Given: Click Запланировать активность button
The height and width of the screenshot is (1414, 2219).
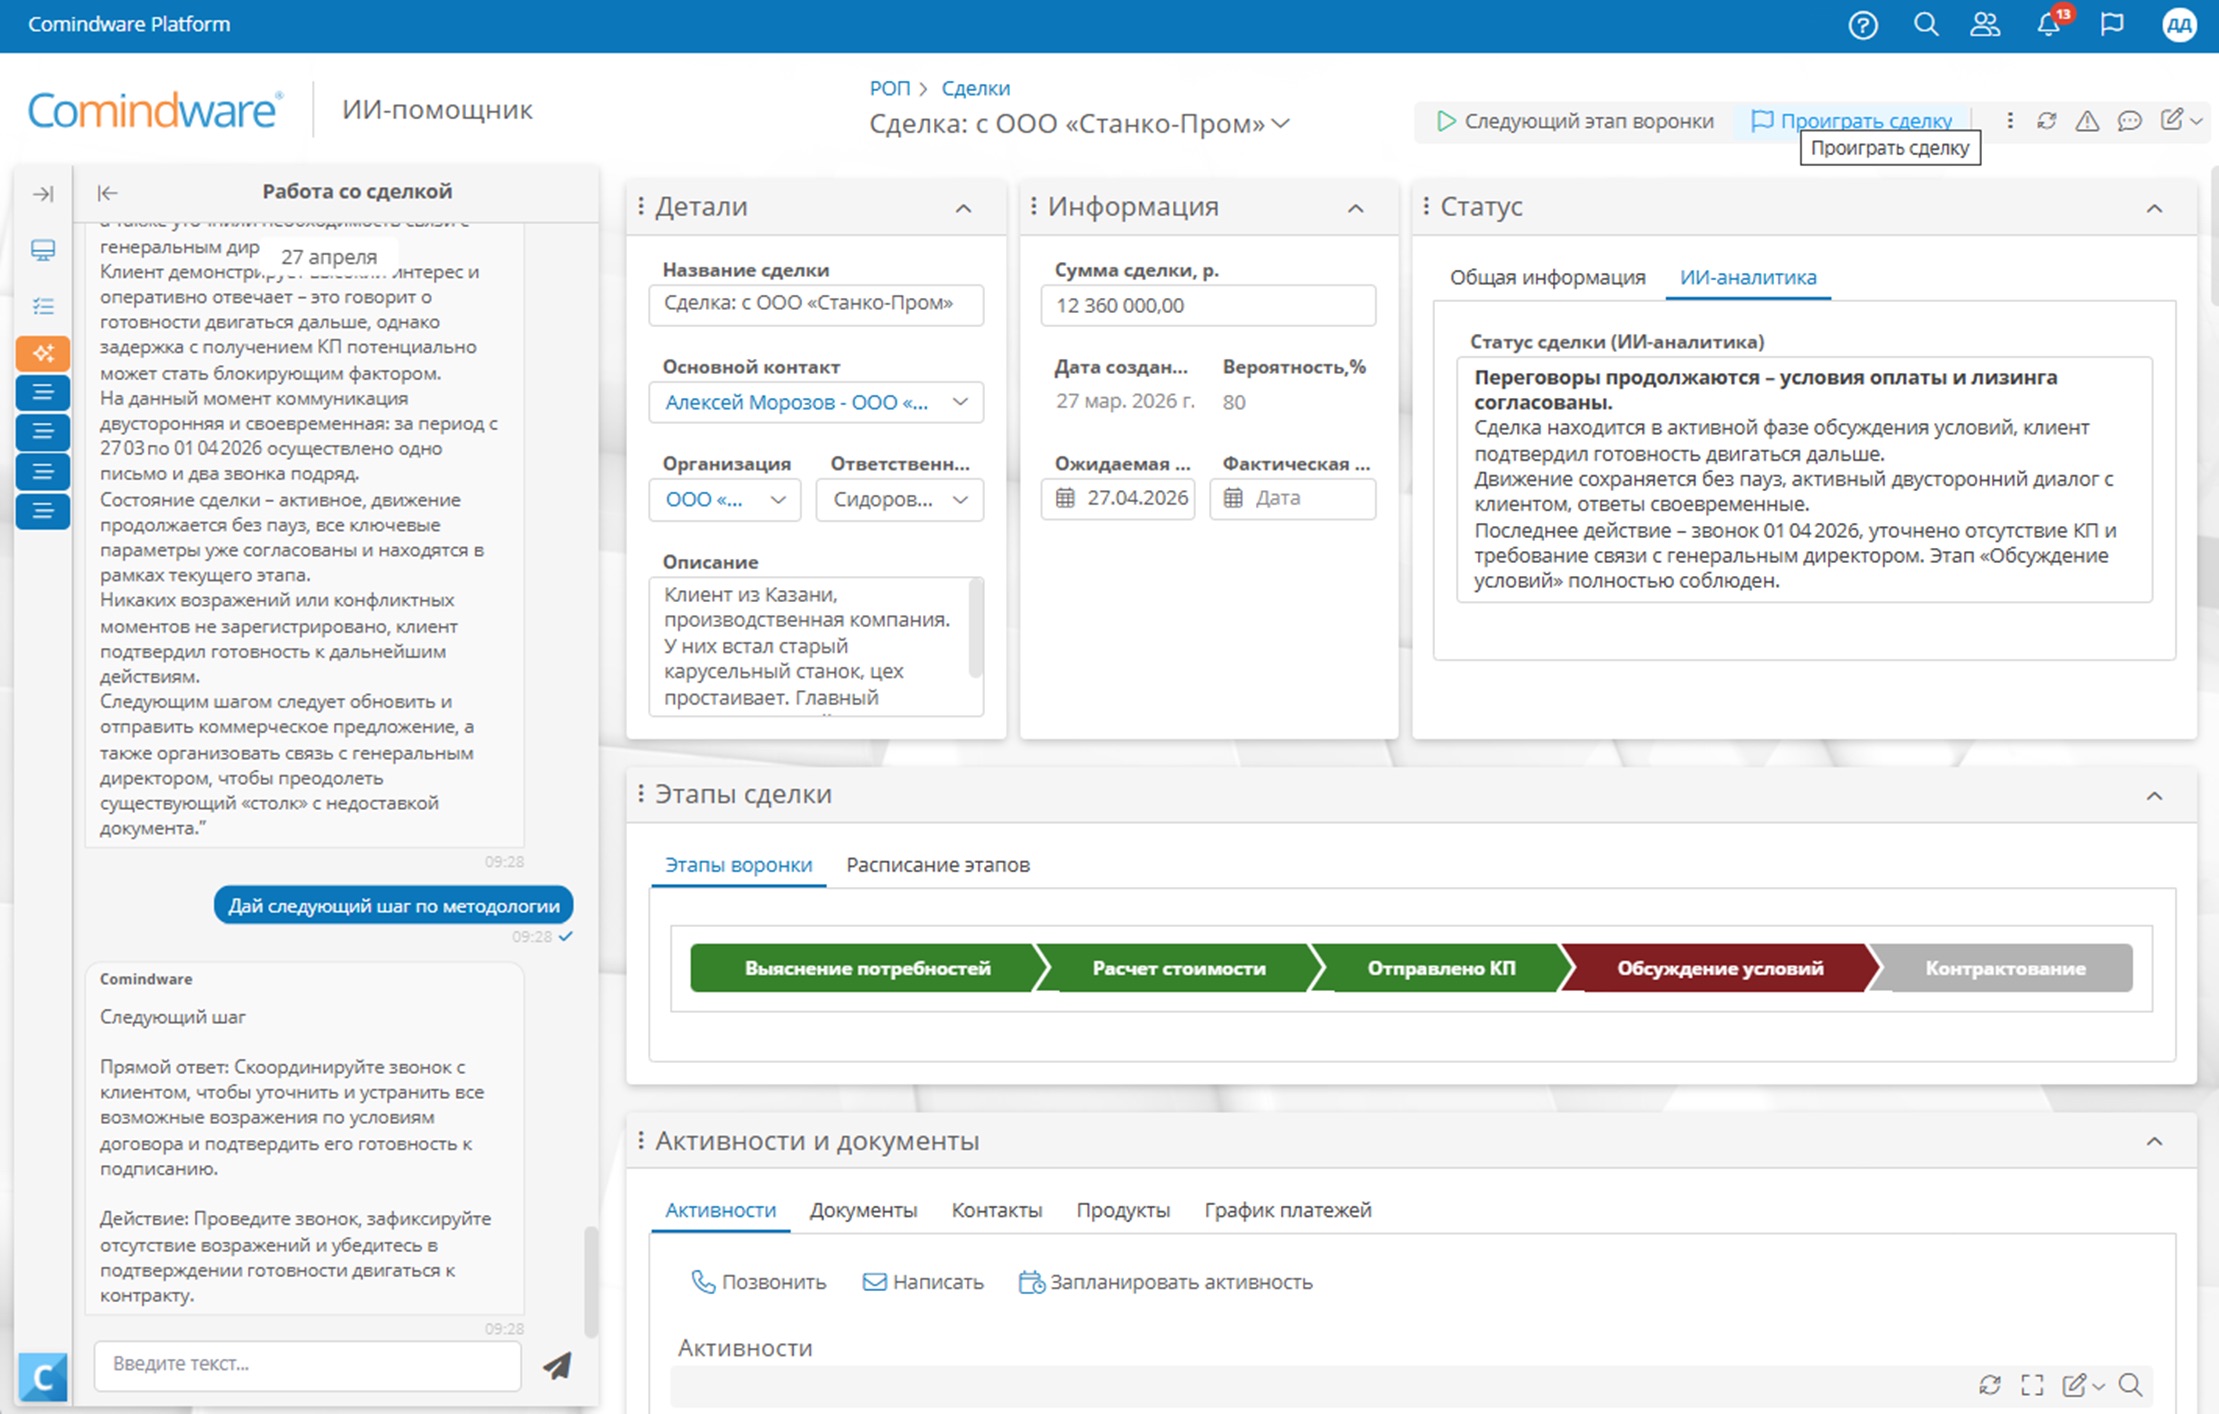Looking at the screenshot, I should pyautogui.click(x=1165, y=1282).
